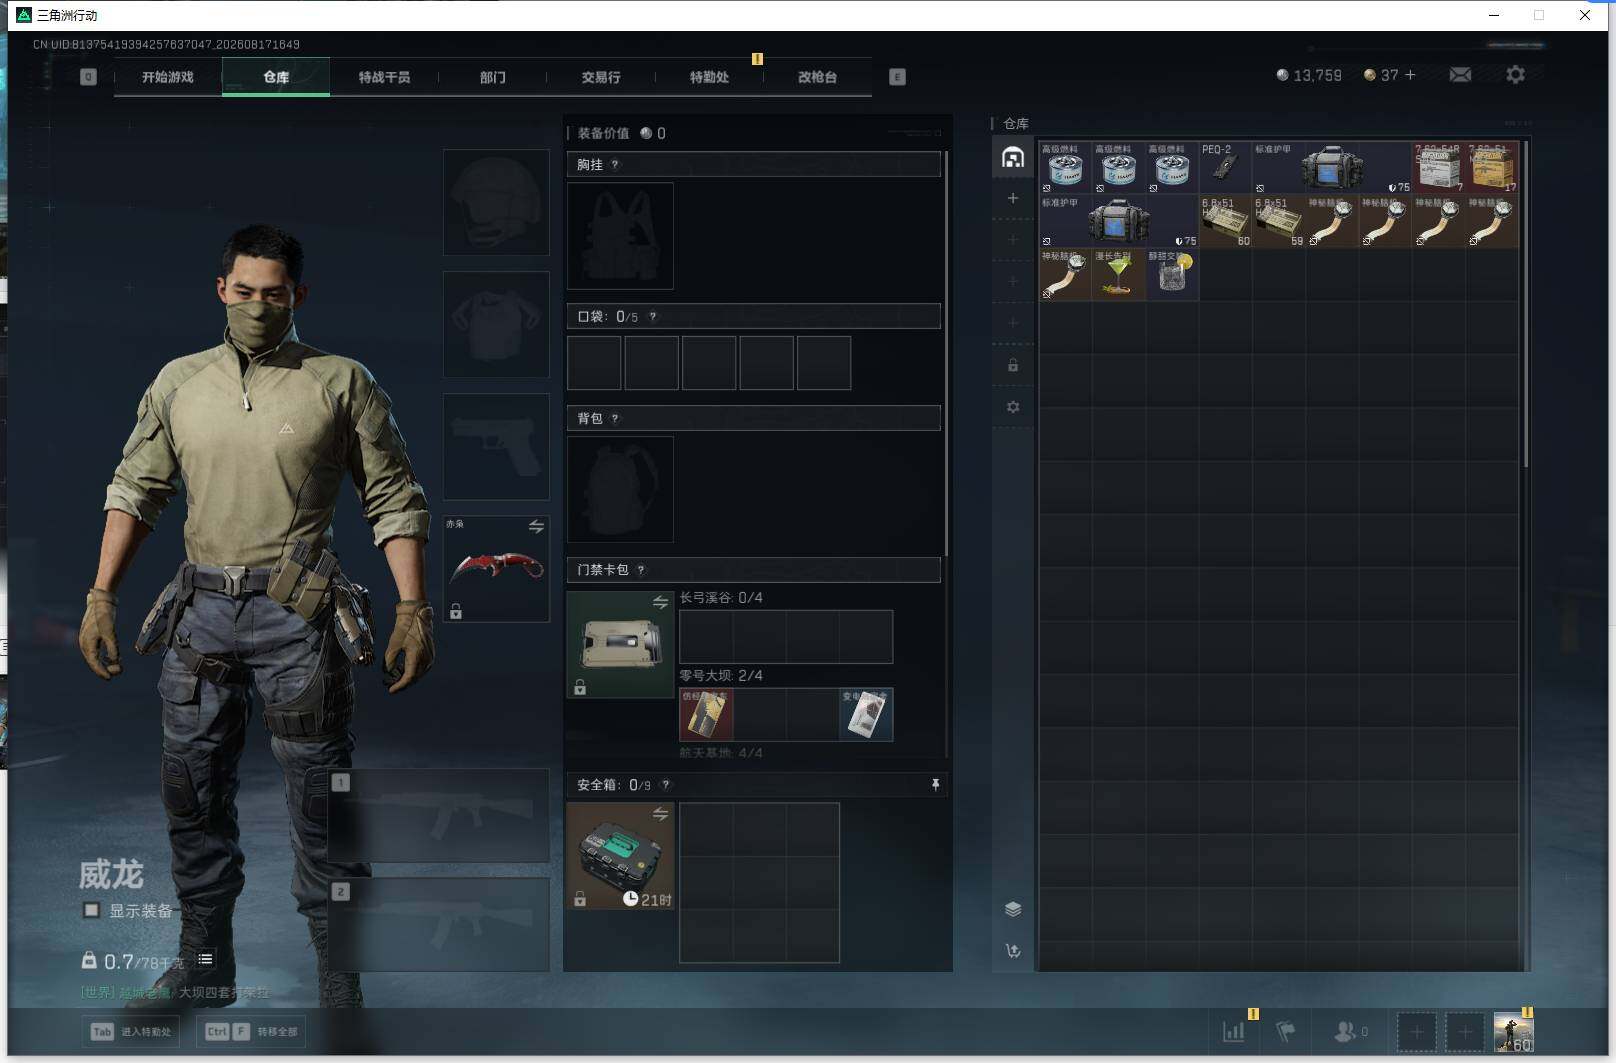Toggle the 显示装备 checkbox

(92, 910)
